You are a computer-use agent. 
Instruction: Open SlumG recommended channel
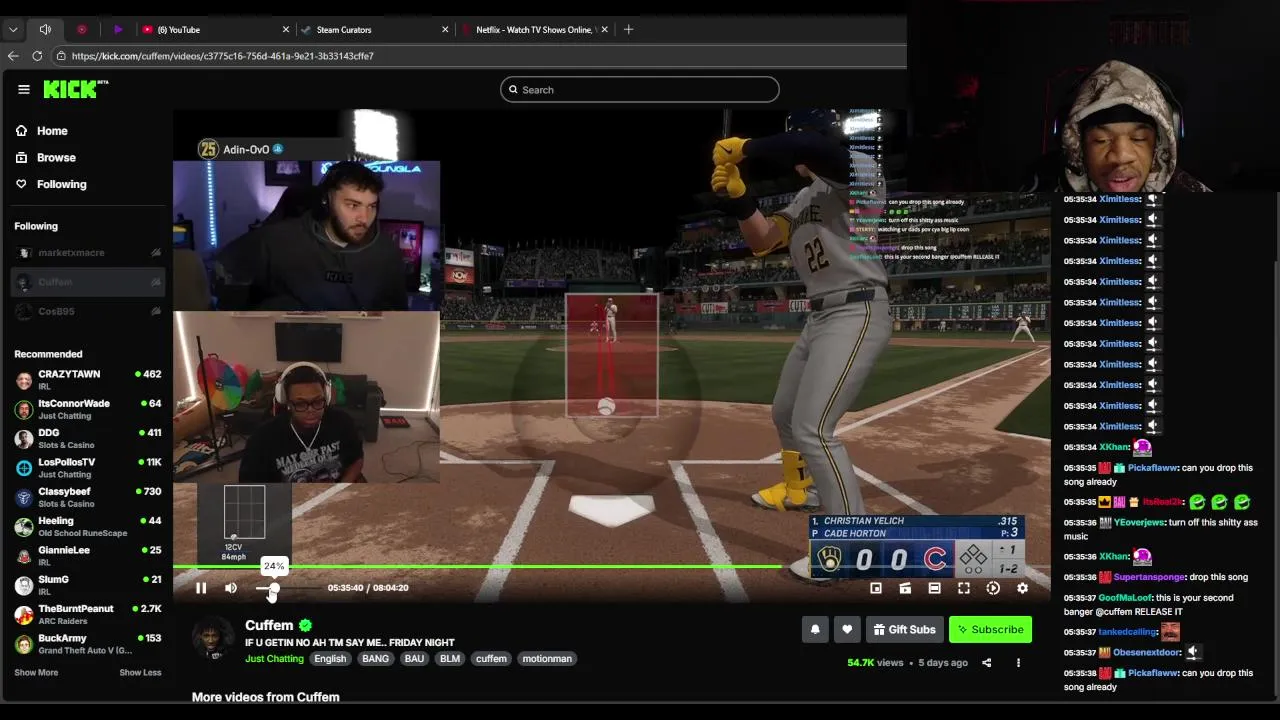tap(88, 585)
